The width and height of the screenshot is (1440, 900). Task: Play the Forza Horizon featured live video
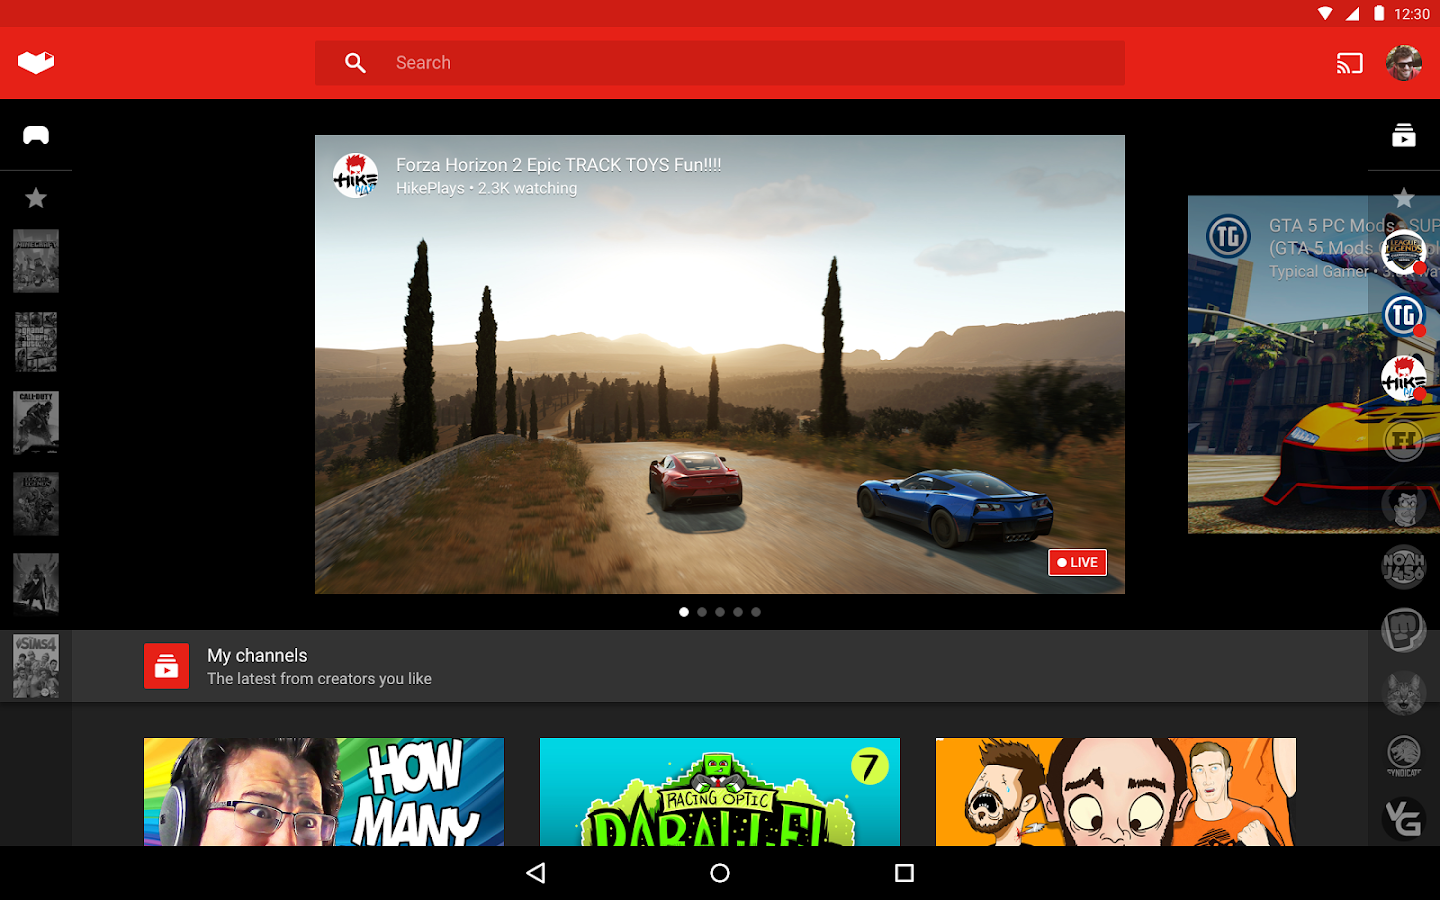720,364
